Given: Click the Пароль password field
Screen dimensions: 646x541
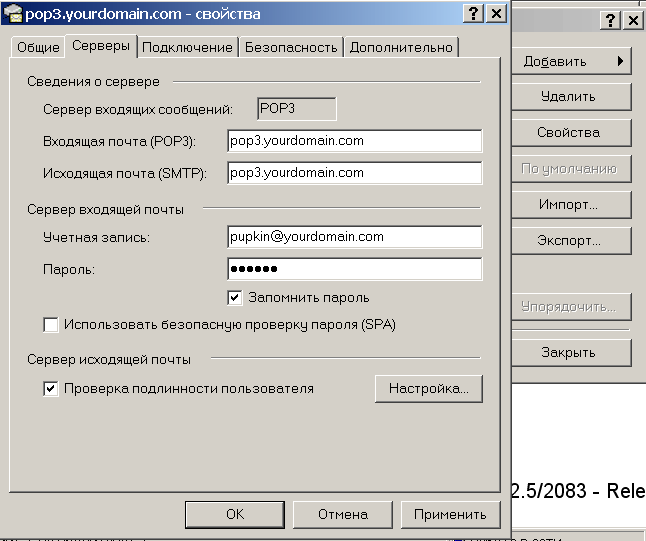Looking at the screenshot, I should pos(354,269).
